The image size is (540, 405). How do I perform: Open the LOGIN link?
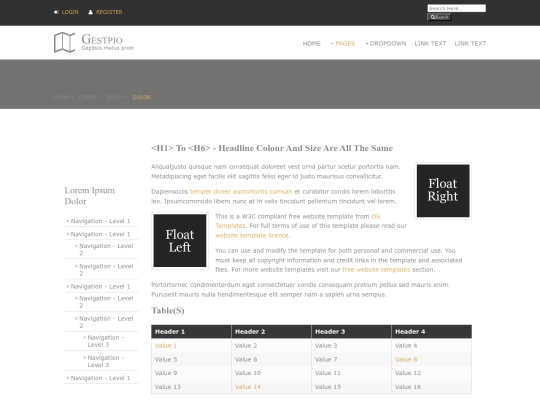point(70,12)
